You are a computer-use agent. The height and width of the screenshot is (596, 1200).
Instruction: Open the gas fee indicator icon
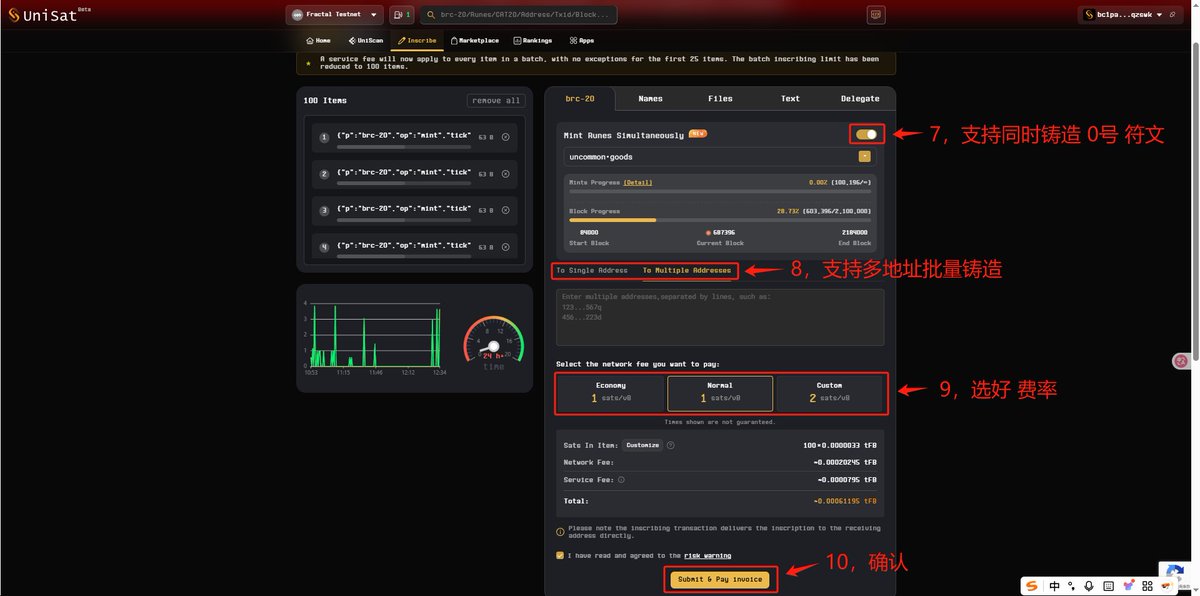click(x=401, y=15)
